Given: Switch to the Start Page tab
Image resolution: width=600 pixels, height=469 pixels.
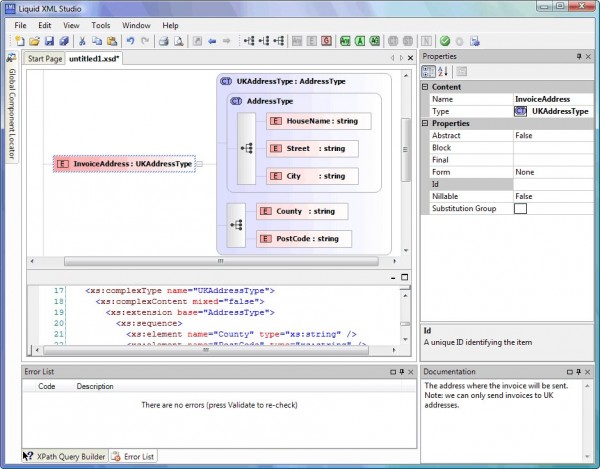Looking at the screenshot, I should point(44,59).
